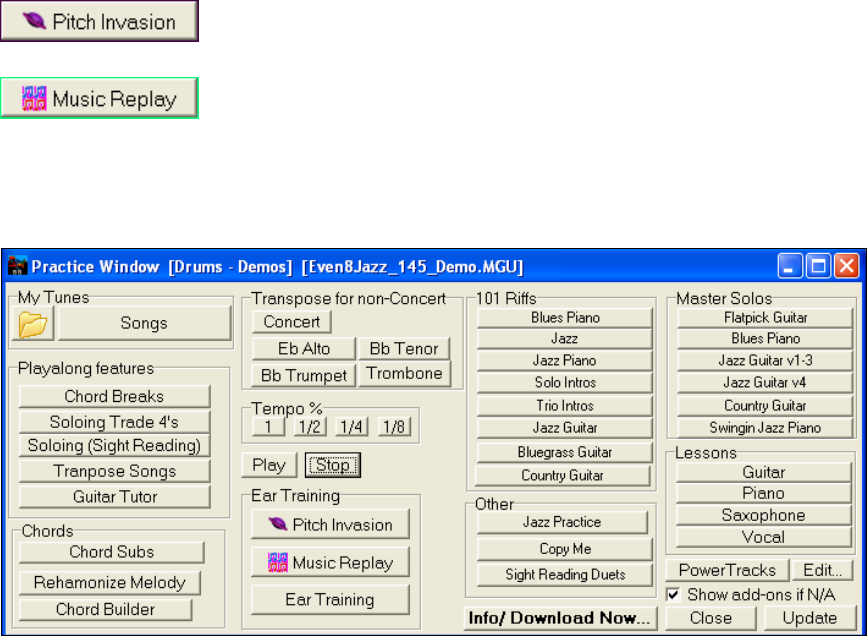The image size is (867, 636).
Task: Open Solo Intros riffs
Action: [565, 383]
